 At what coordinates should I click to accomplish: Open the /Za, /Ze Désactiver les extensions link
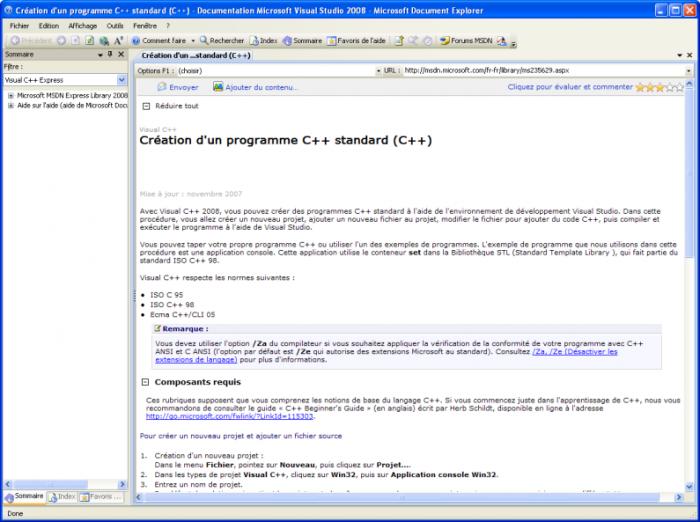tap(575, 352)
